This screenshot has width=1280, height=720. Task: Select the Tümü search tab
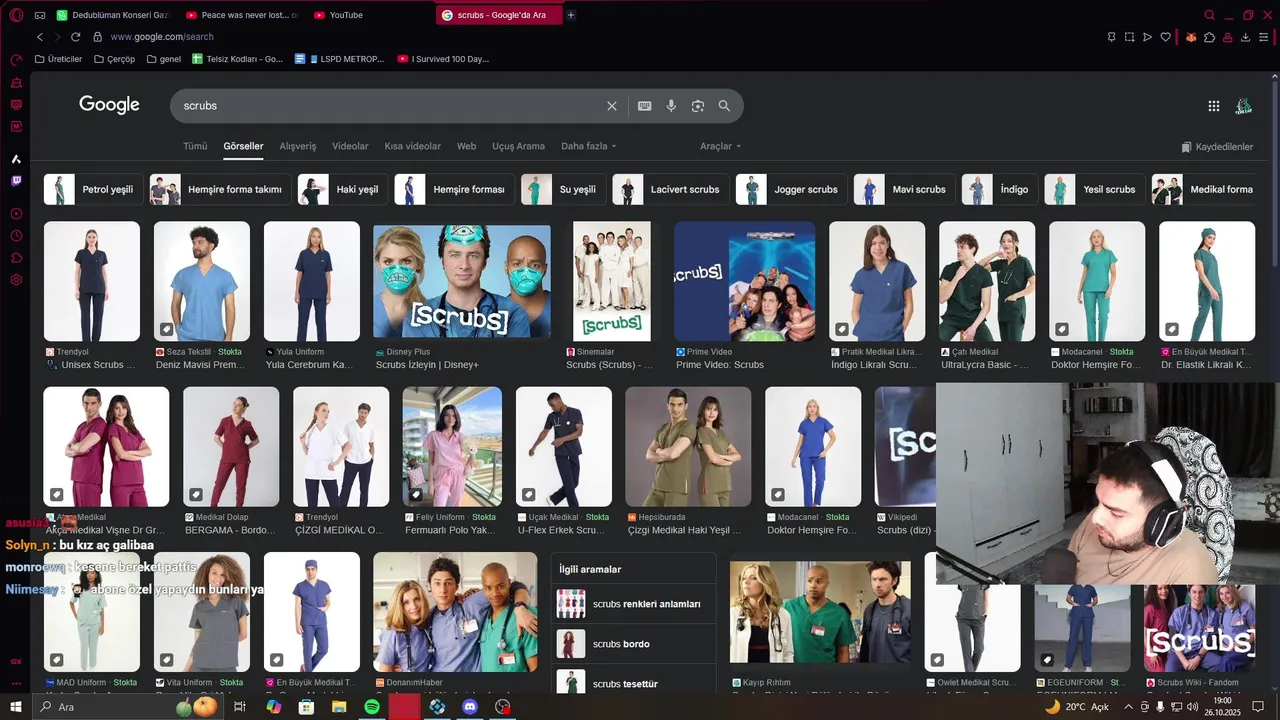pyautogui.click(x=195, y=146)
